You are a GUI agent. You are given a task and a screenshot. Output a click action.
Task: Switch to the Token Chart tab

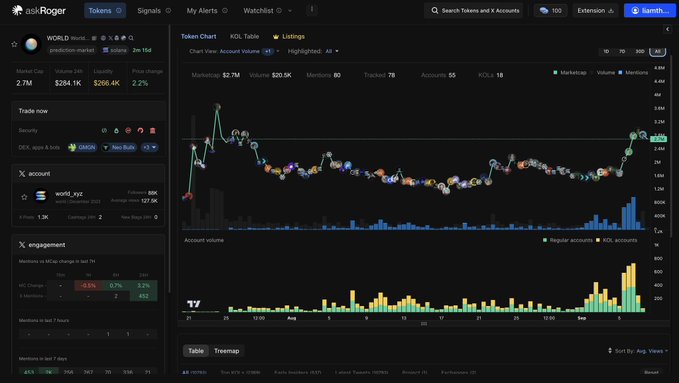click(198, 36)
